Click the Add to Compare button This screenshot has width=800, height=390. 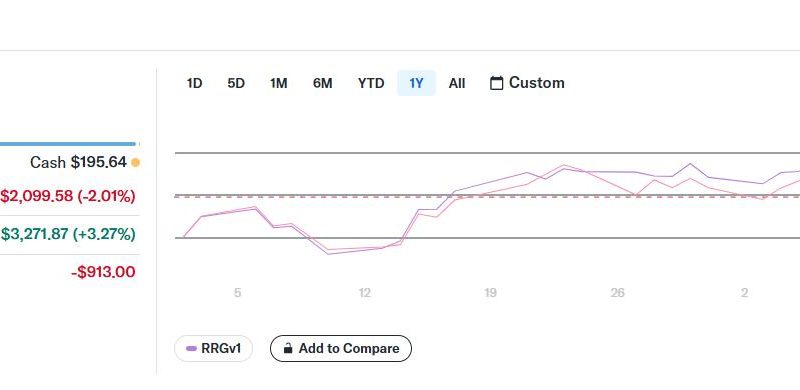click(341, 349)
